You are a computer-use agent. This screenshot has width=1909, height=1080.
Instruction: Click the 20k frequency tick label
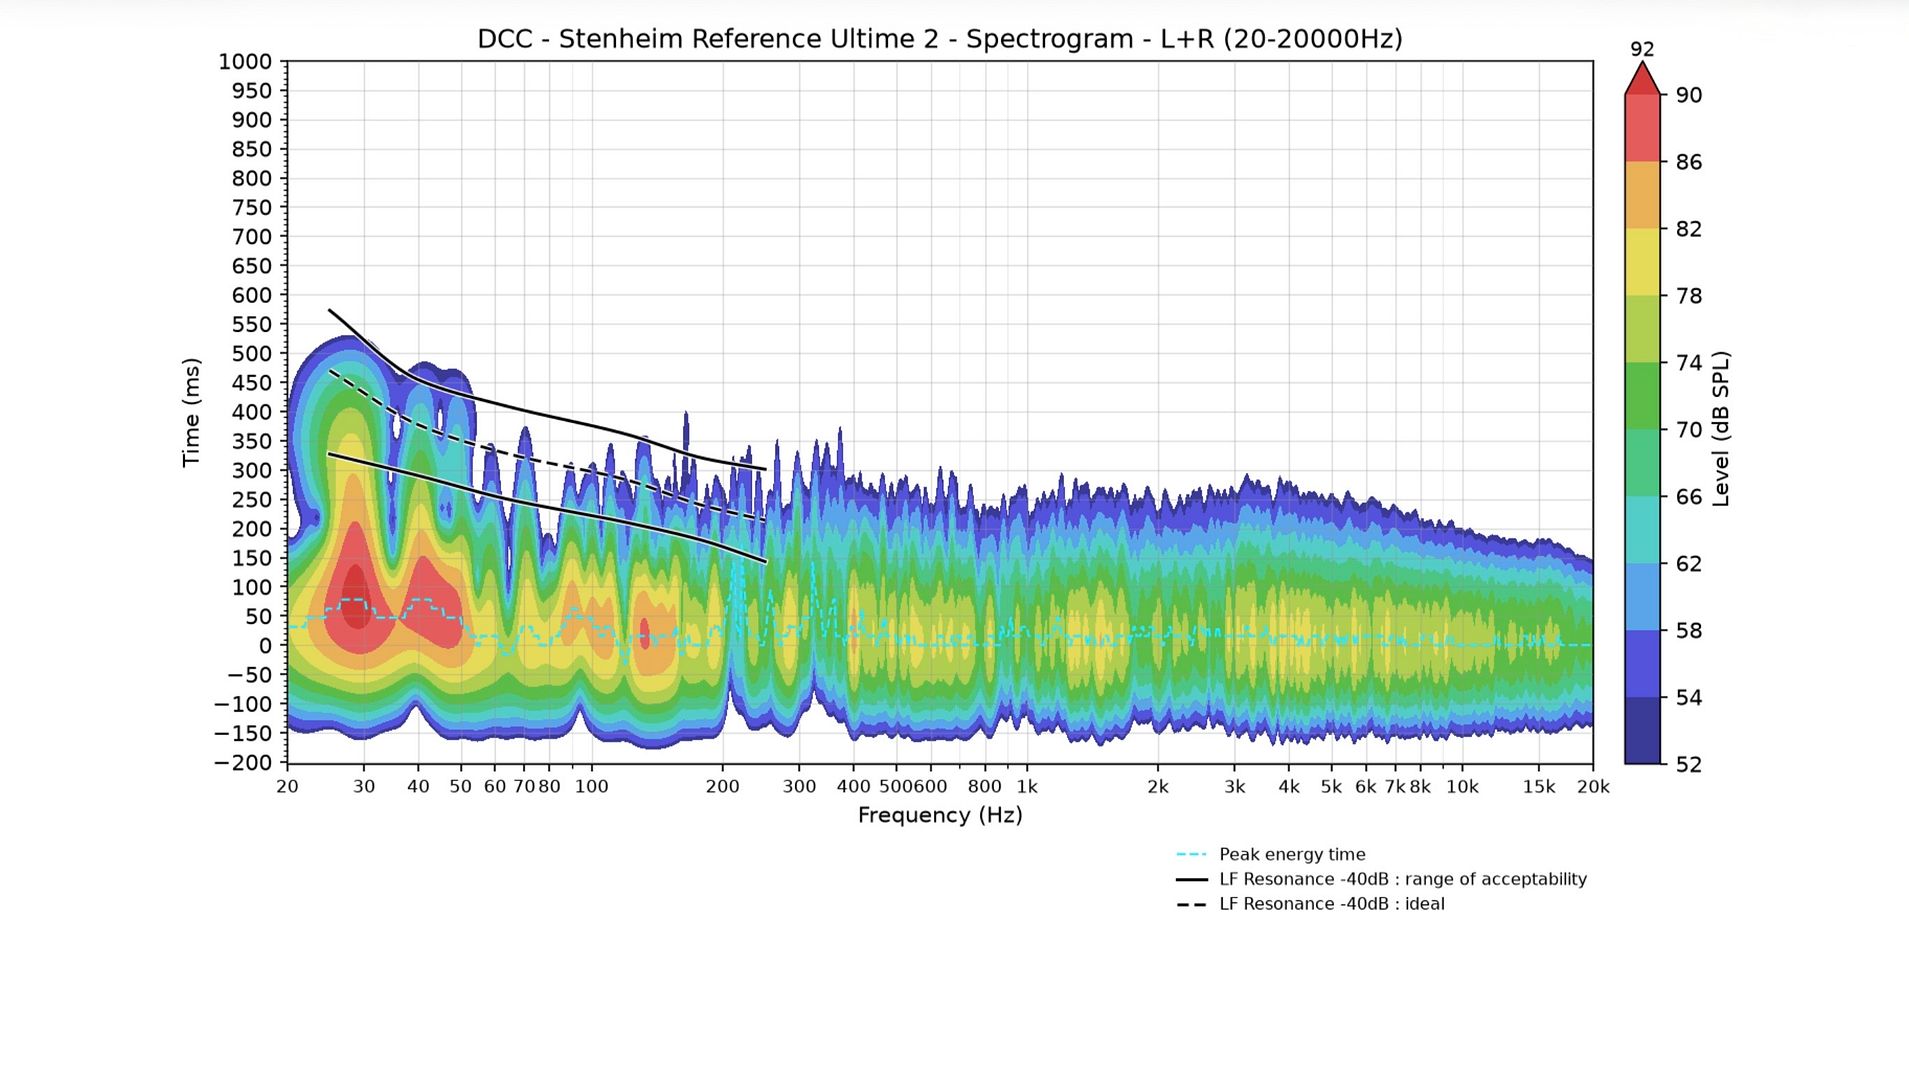click(1593, 787)
